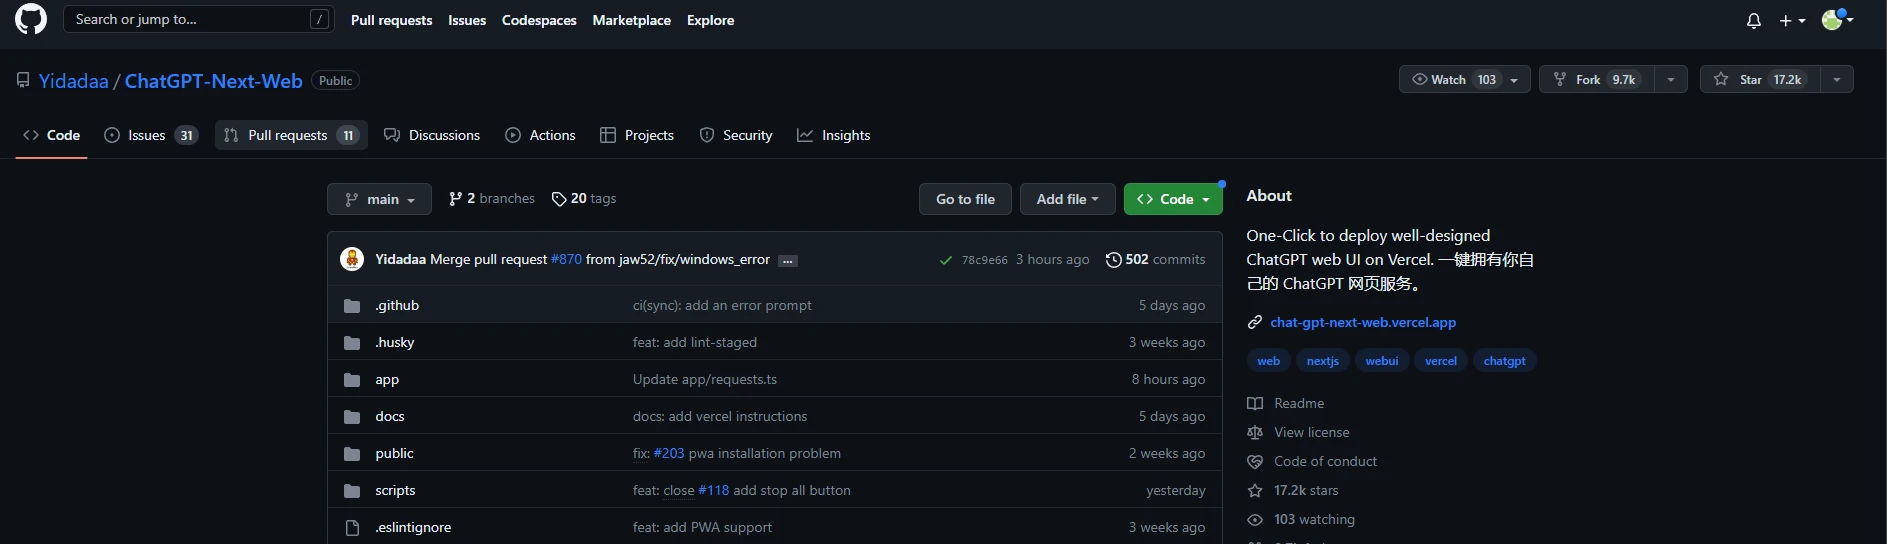Open Marketplace in top navigation
The height and width of the screenshot is (544, 1887).
coord(632,20)
